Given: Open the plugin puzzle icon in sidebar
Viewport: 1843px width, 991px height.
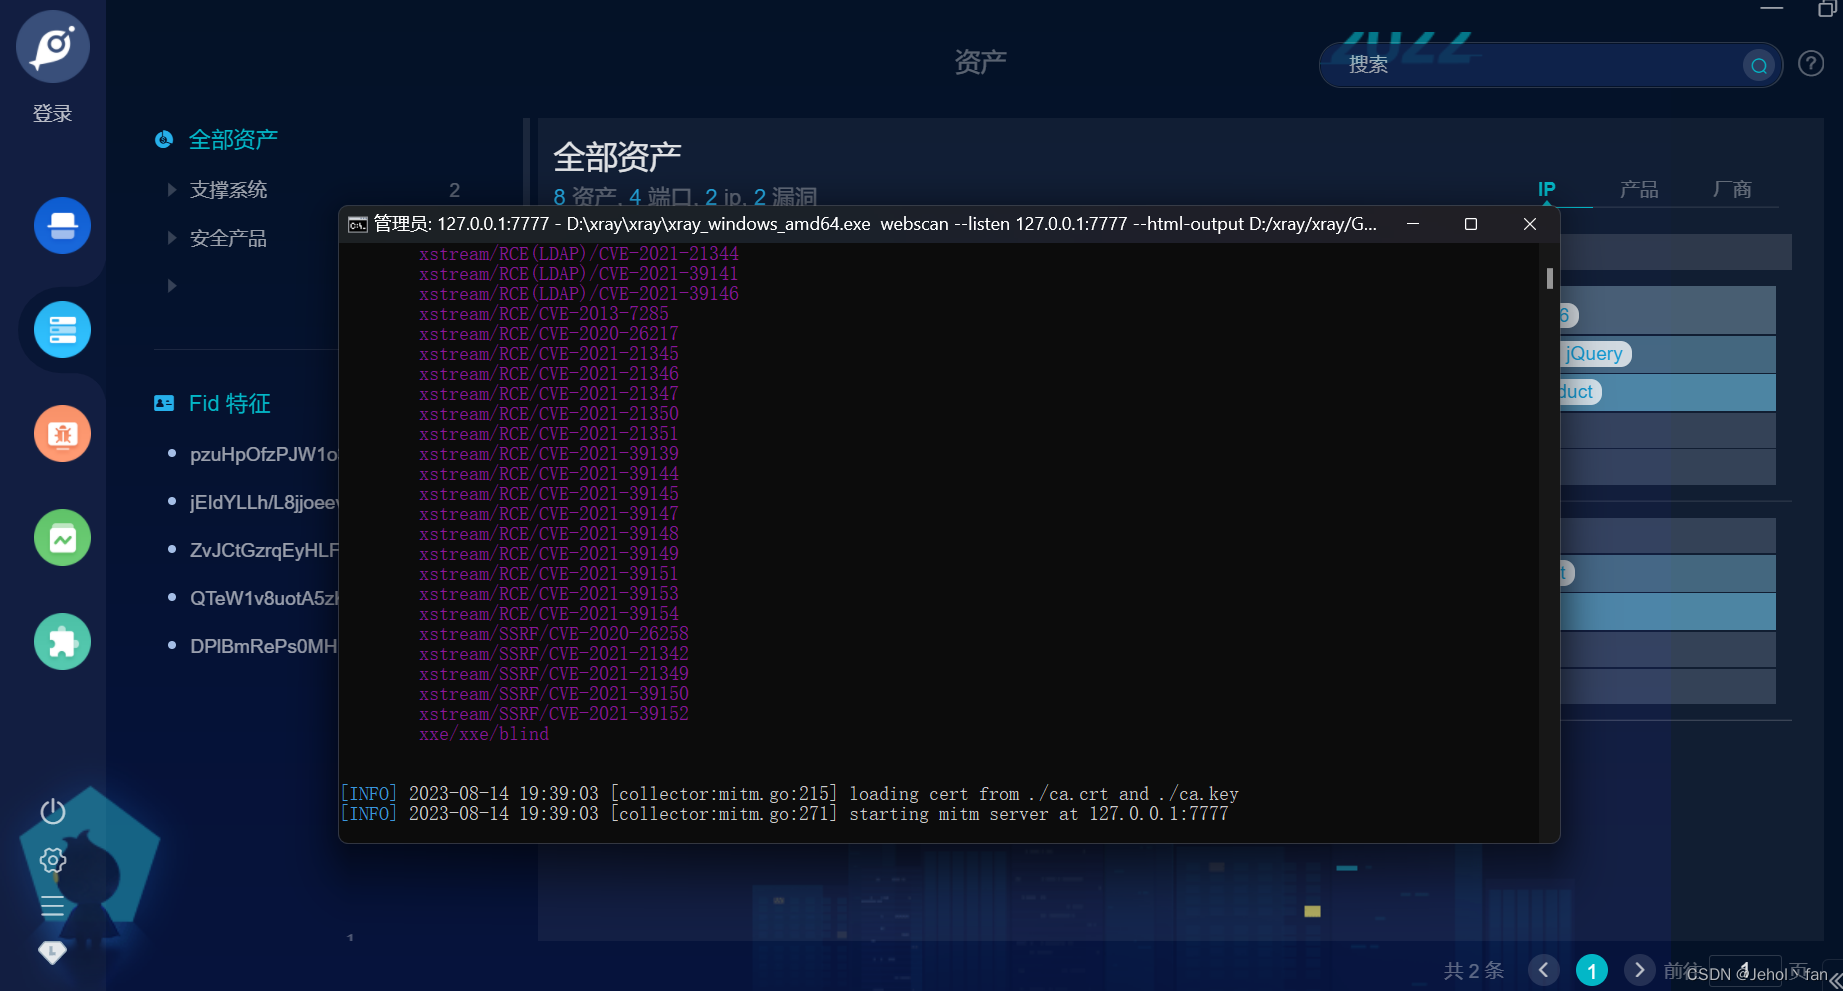Looking at the screenshot, I should pyautogui.click(x=62, y=641).
